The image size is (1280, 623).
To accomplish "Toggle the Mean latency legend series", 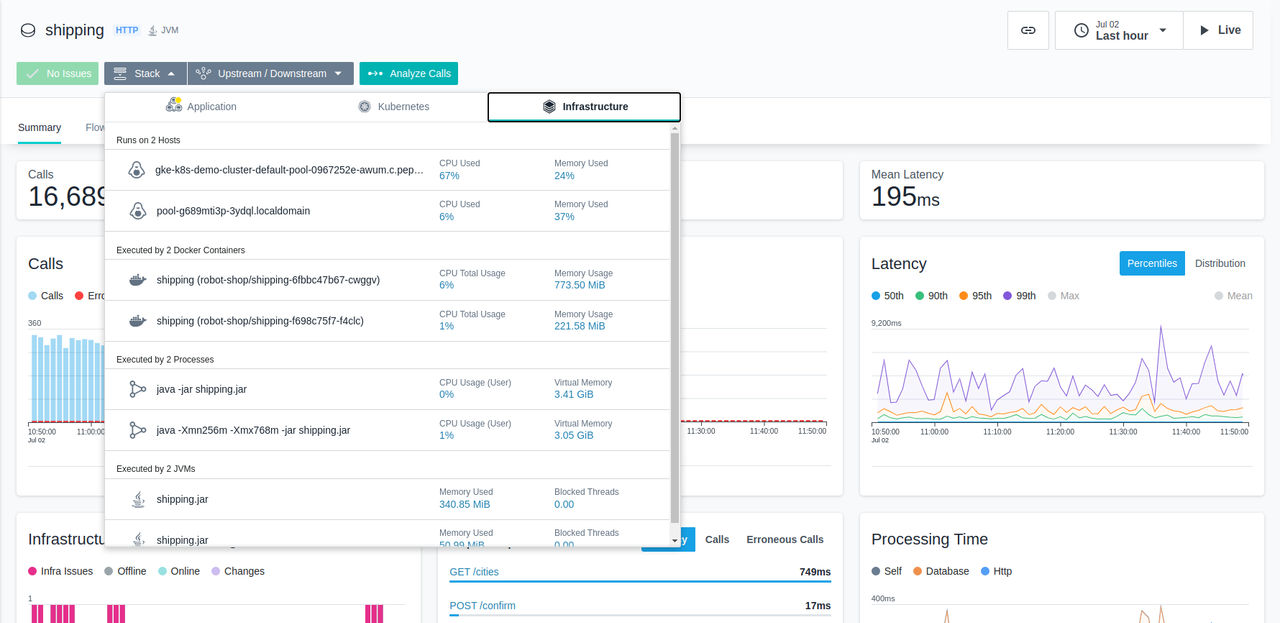I will coord(1233,296).
